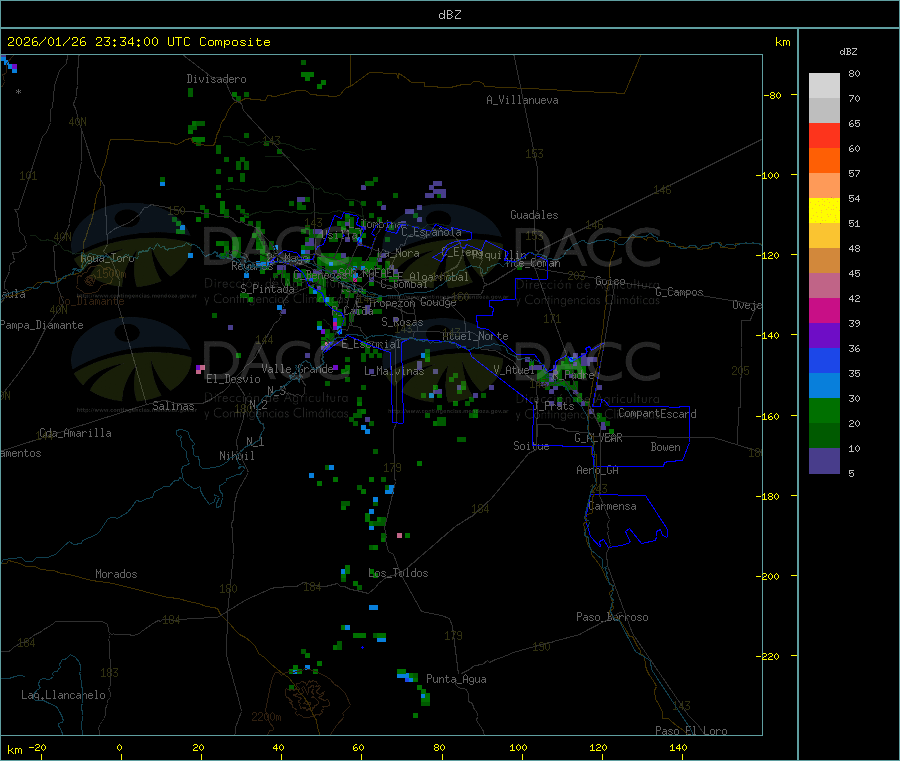The width and height of the screenshot is (900, 761).
Task: Click the La_Nora location label
Action: click(x=399, y=253)
